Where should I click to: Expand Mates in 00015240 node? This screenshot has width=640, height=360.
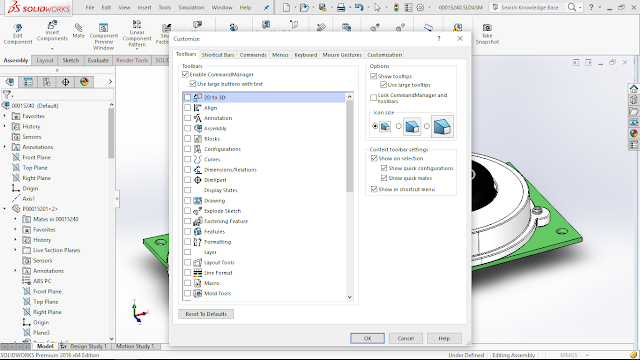(x=16, y=219)
